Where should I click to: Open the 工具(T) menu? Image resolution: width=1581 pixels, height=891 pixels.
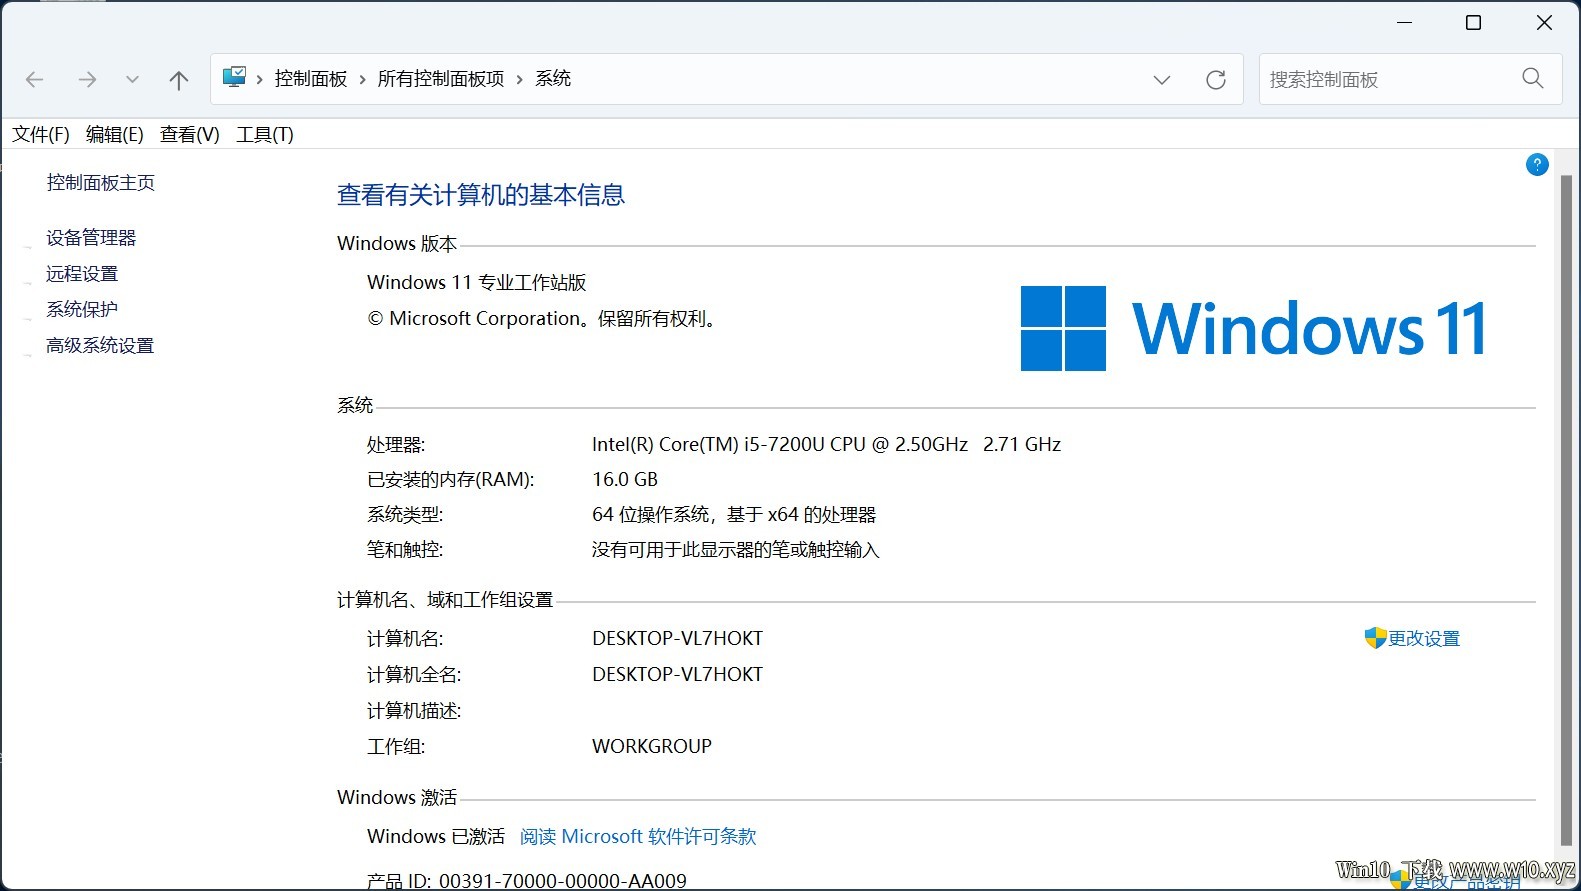click(265, 134)
